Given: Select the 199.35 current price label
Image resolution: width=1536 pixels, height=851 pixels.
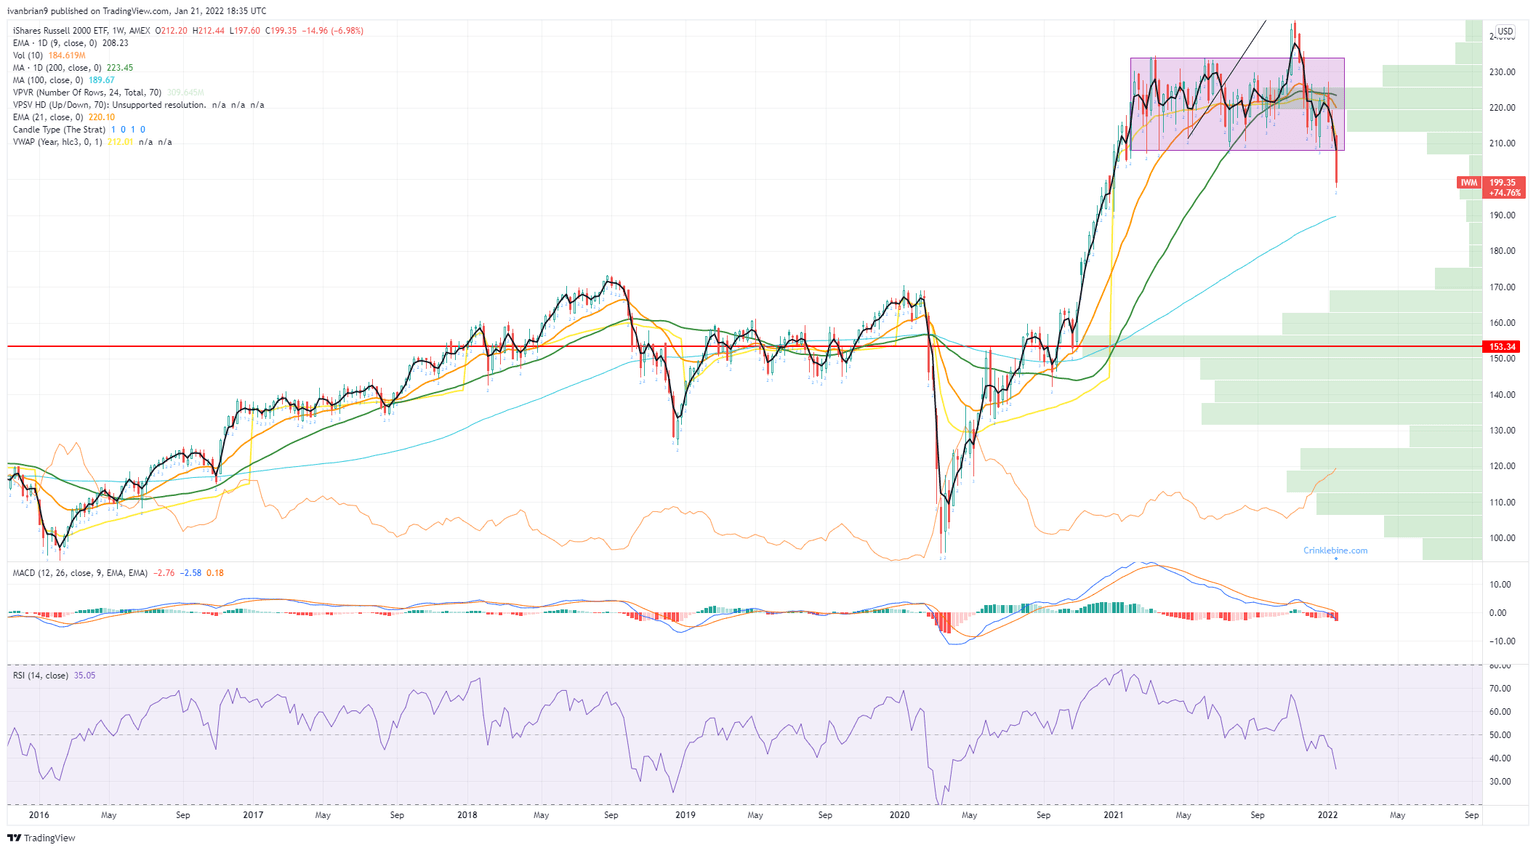Looking at the screenshot, I should pos(1502,183).
